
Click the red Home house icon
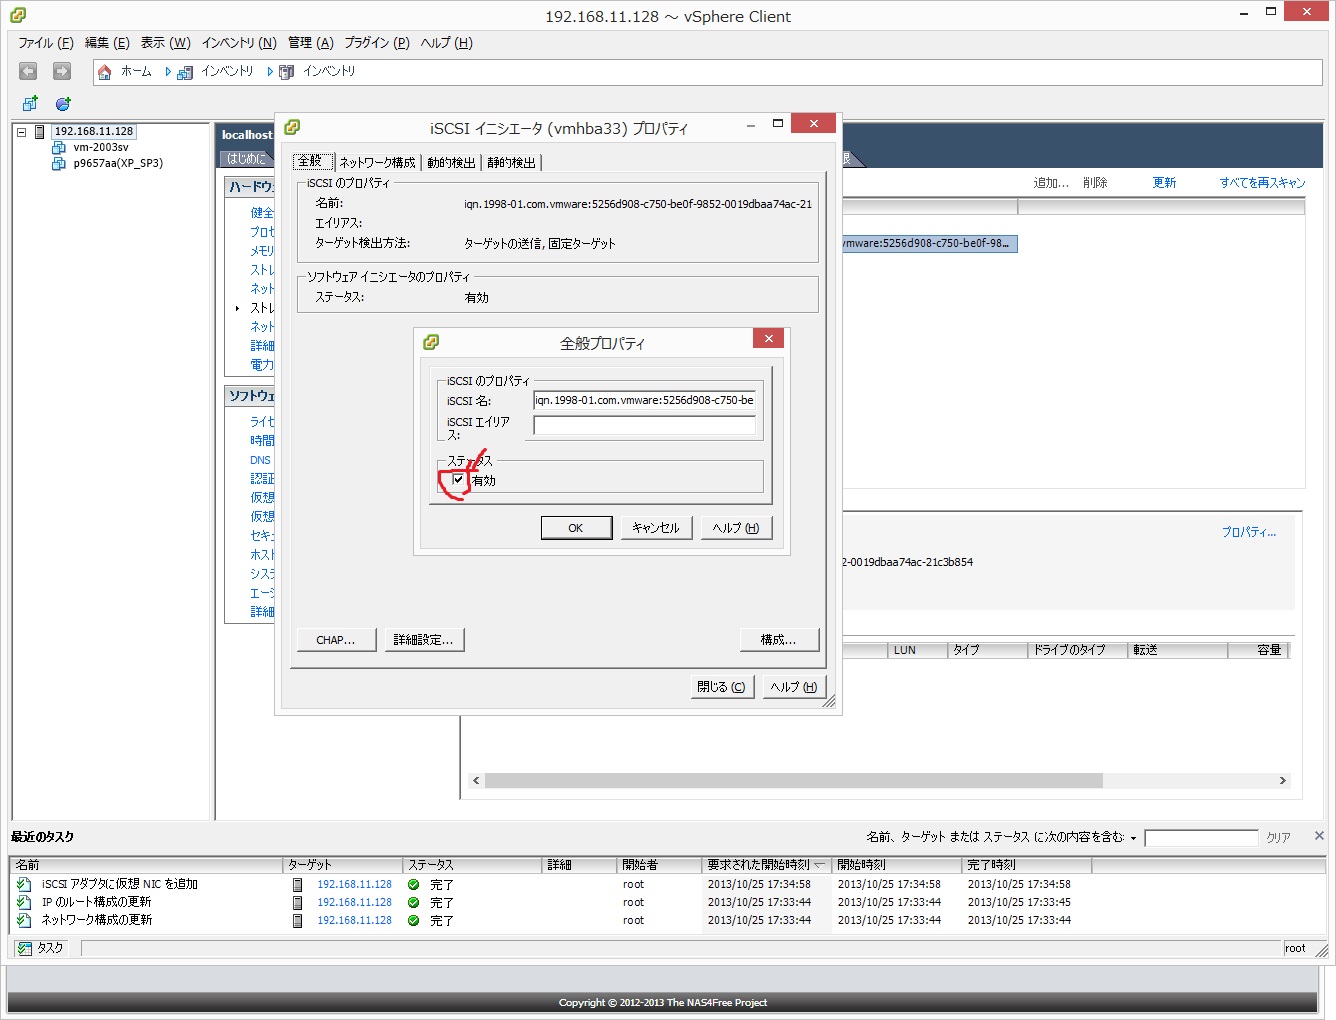tap(105, 72)
